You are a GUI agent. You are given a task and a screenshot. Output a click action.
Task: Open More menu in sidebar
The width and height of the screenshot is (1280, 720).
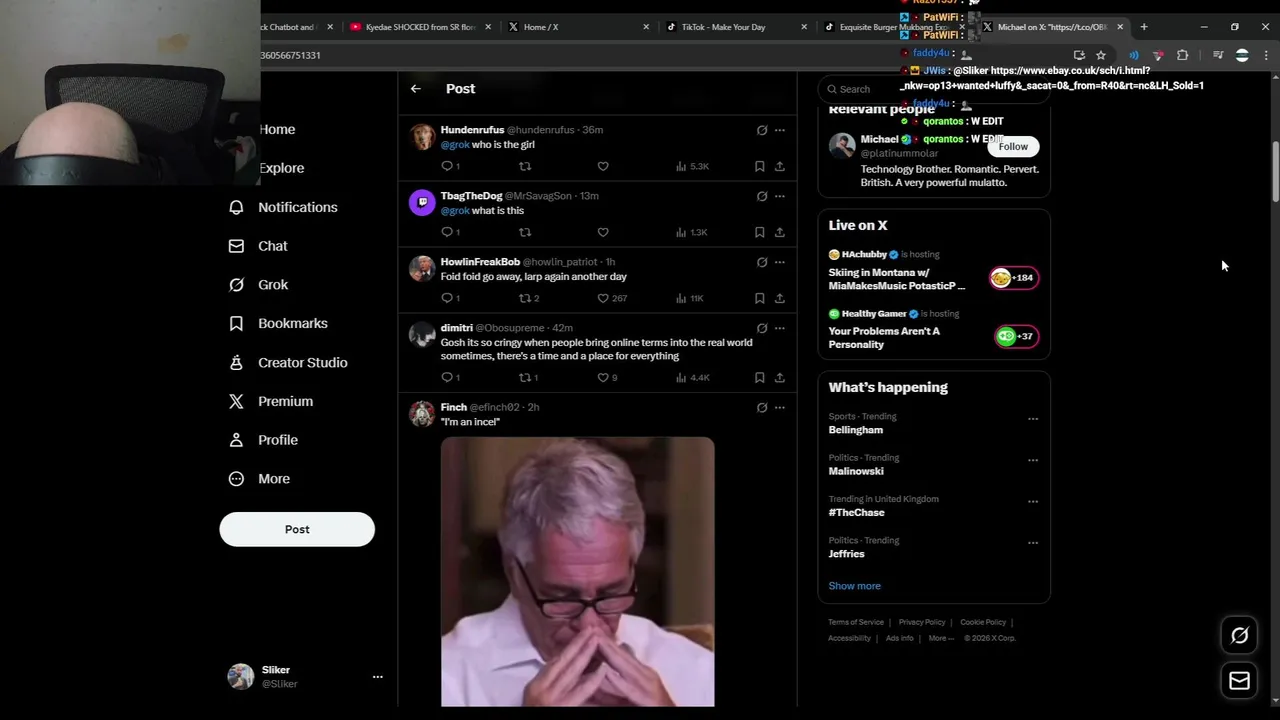coord(259,479)
